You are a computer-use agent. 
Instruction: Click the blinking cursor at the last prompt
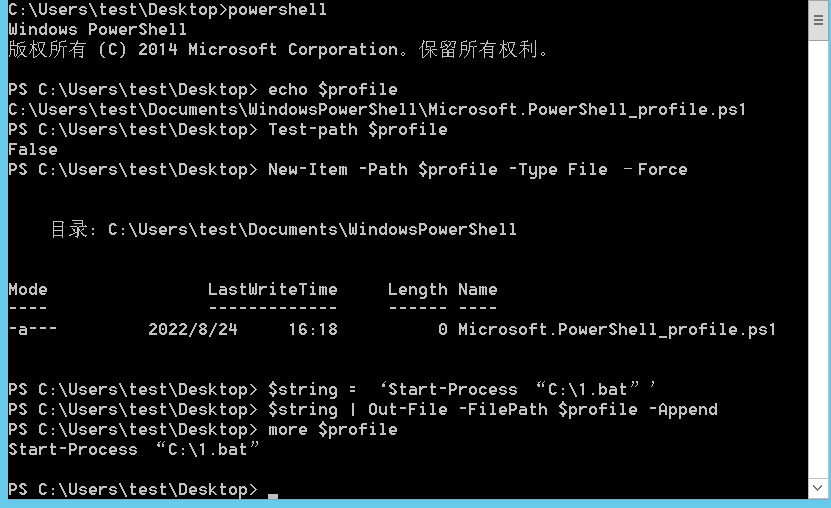pos(273,496)
